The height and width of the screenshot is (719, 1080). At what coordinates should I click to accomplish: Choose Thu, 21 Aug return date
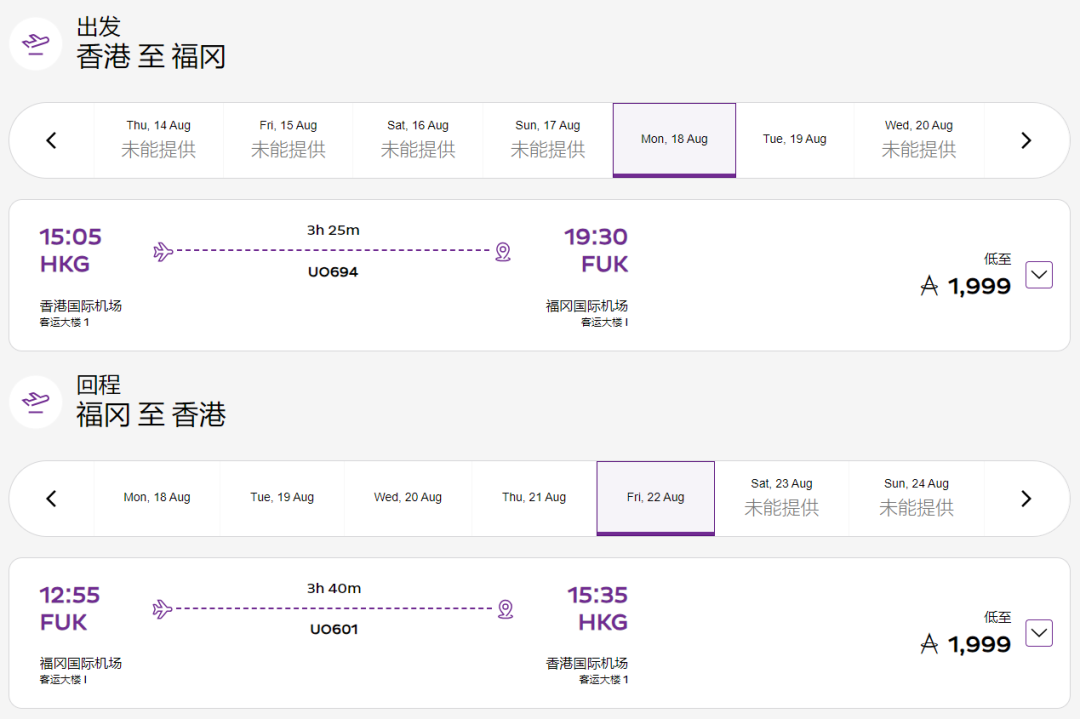tap(534, 498)
